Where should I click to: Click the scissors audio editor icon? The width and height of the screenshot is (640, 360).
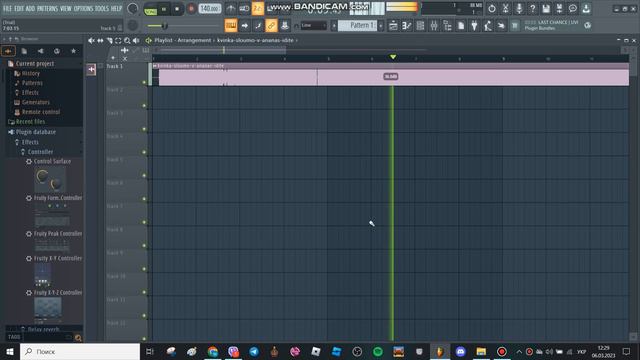[x=505, y=8]
